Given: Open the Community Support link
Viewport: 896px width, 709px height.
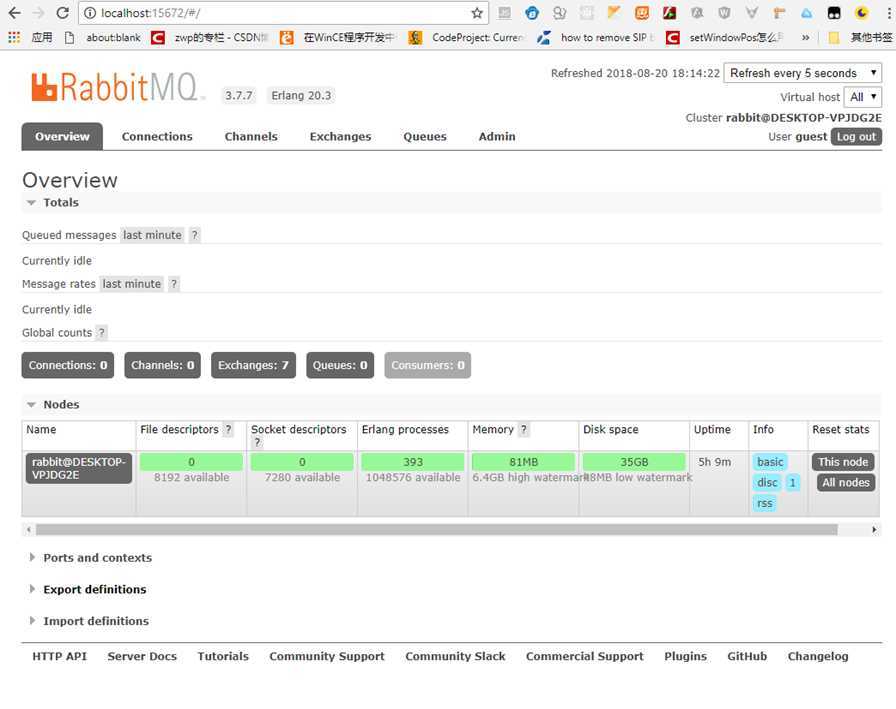Looking at the screenshot, I should [327, 656].
